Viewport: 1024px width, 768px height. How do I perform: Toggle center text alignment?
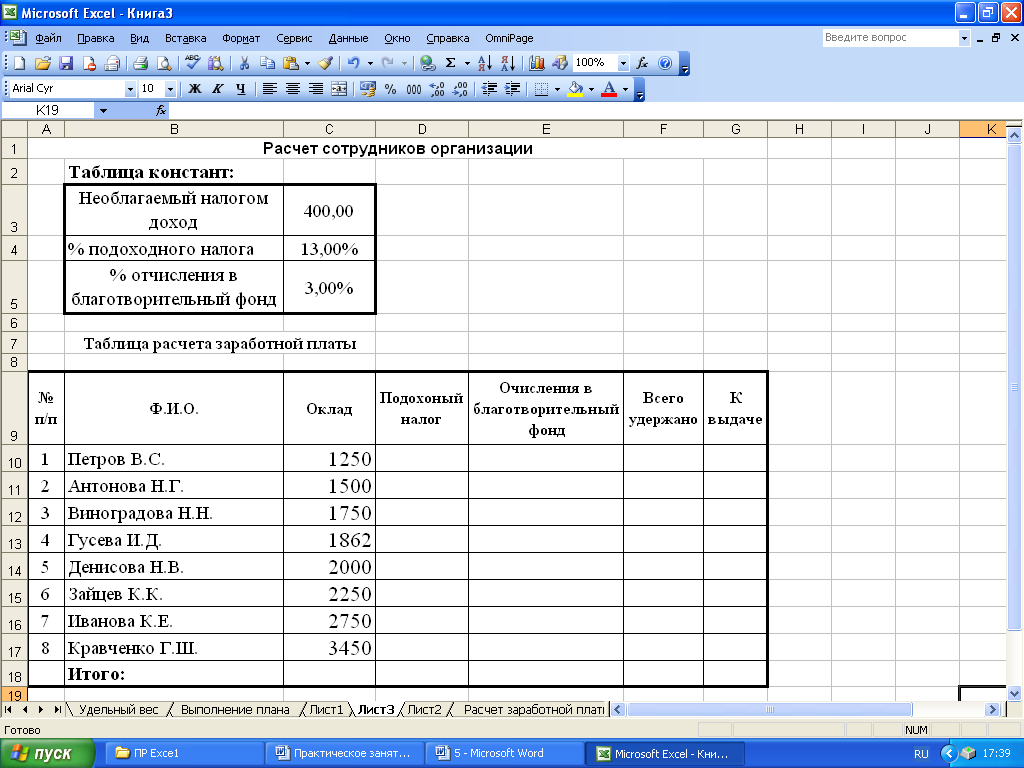pos(293,89)
